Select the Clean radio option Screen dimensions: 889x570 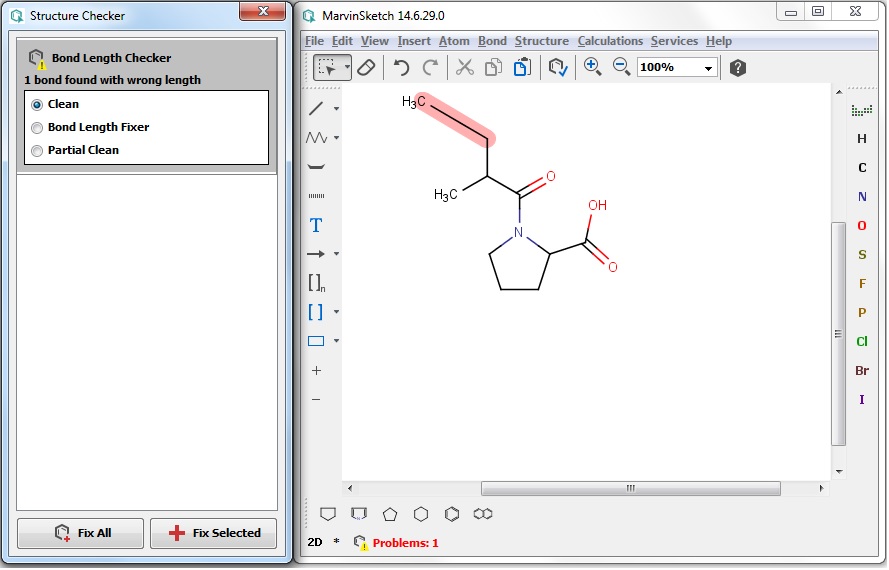pos(38,104)
